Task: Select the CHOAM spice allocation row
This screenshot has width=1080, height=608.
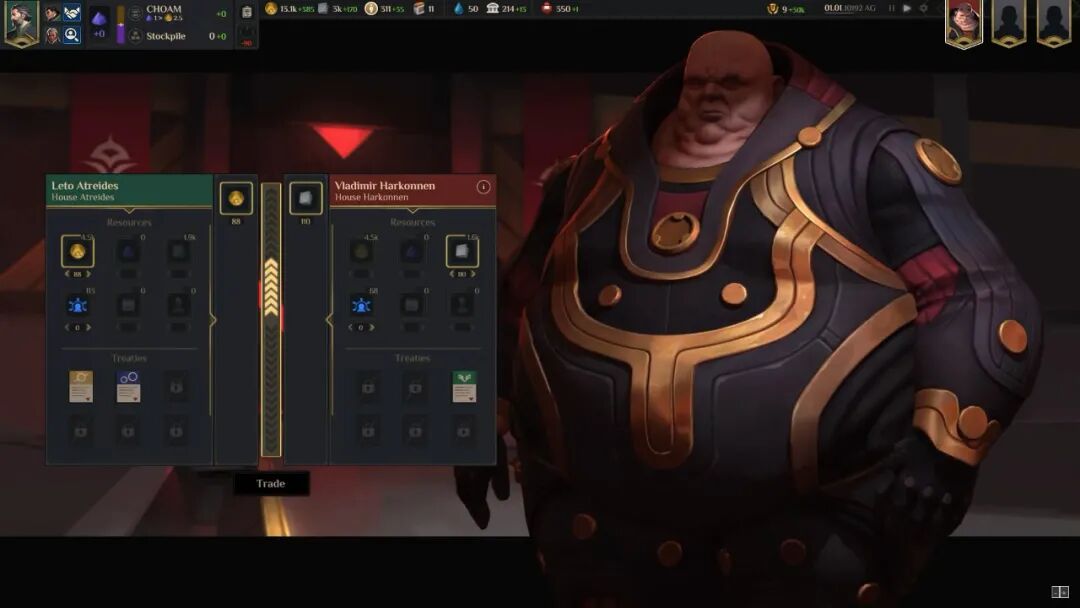Action: coord(178,13)
